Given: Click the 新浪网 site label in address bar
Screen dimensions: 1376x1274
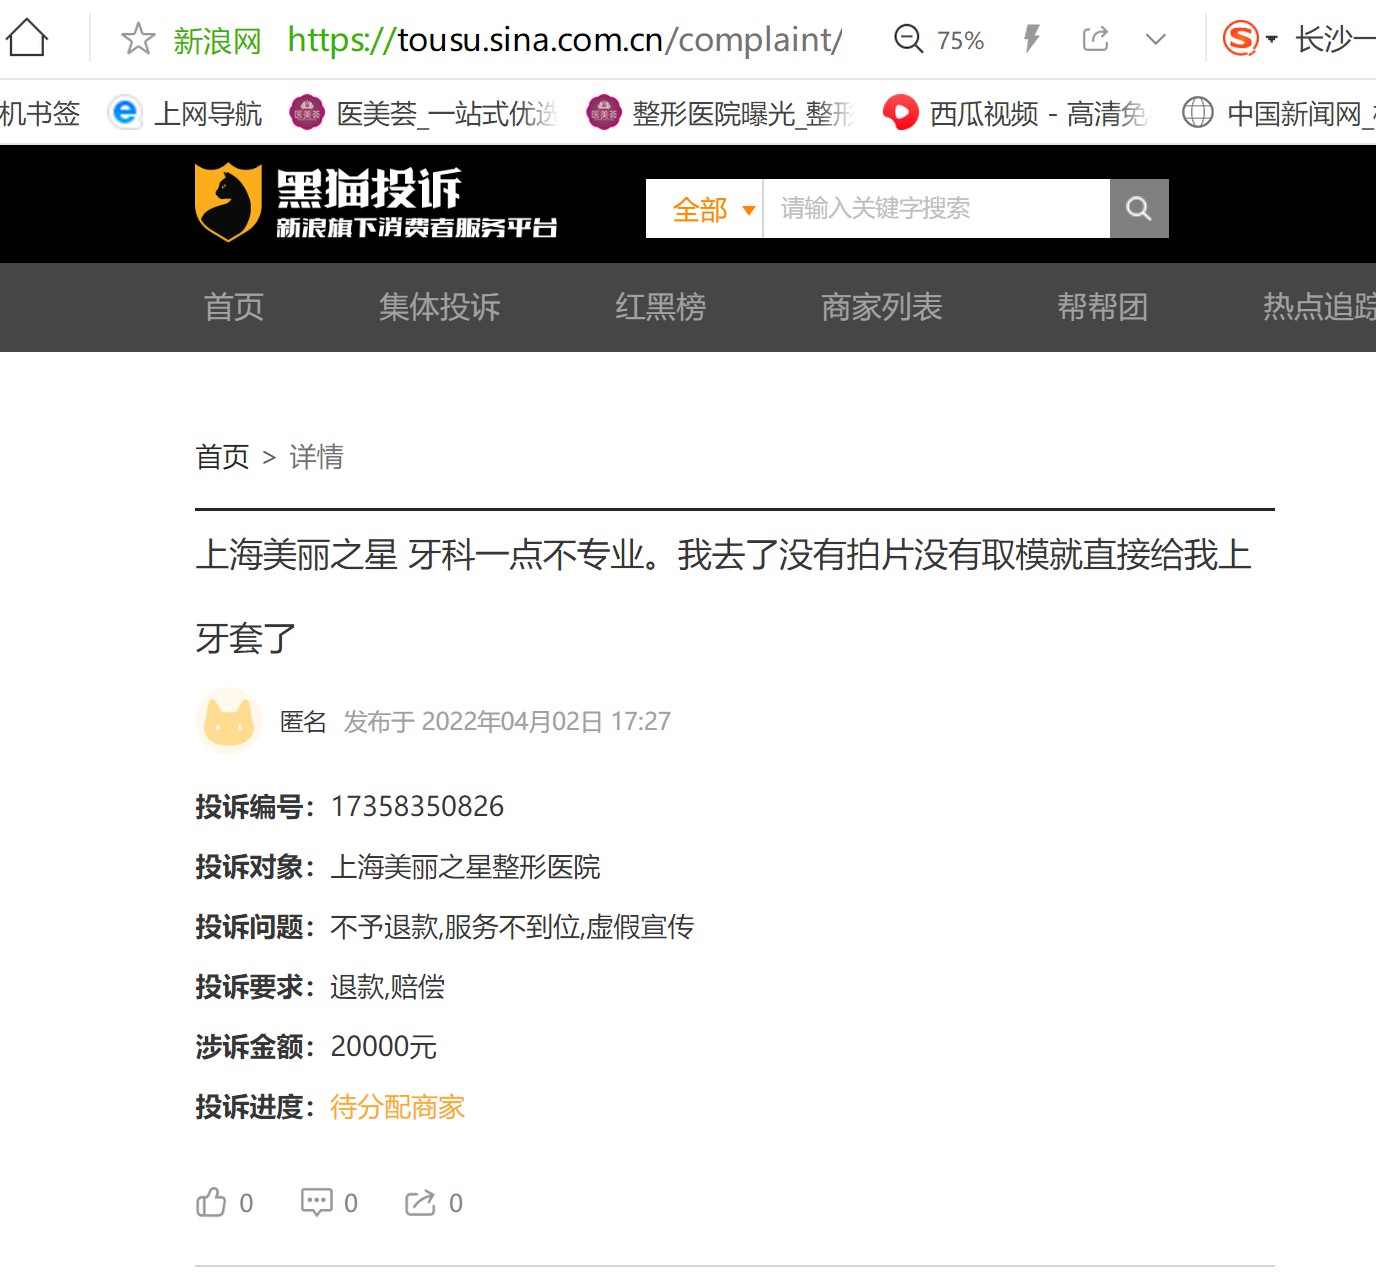Looking at the screenshot, I should [x=217, y=41].
